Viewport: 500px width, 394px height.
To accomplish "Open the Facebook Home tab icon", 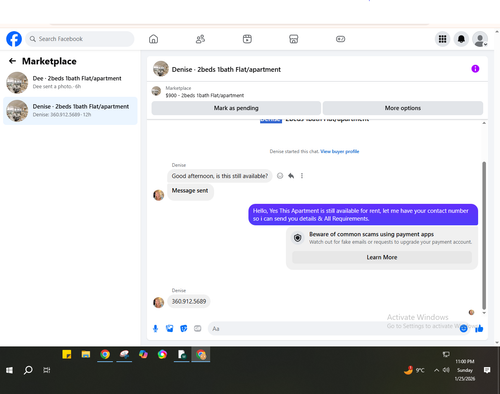I will [153, 39].
